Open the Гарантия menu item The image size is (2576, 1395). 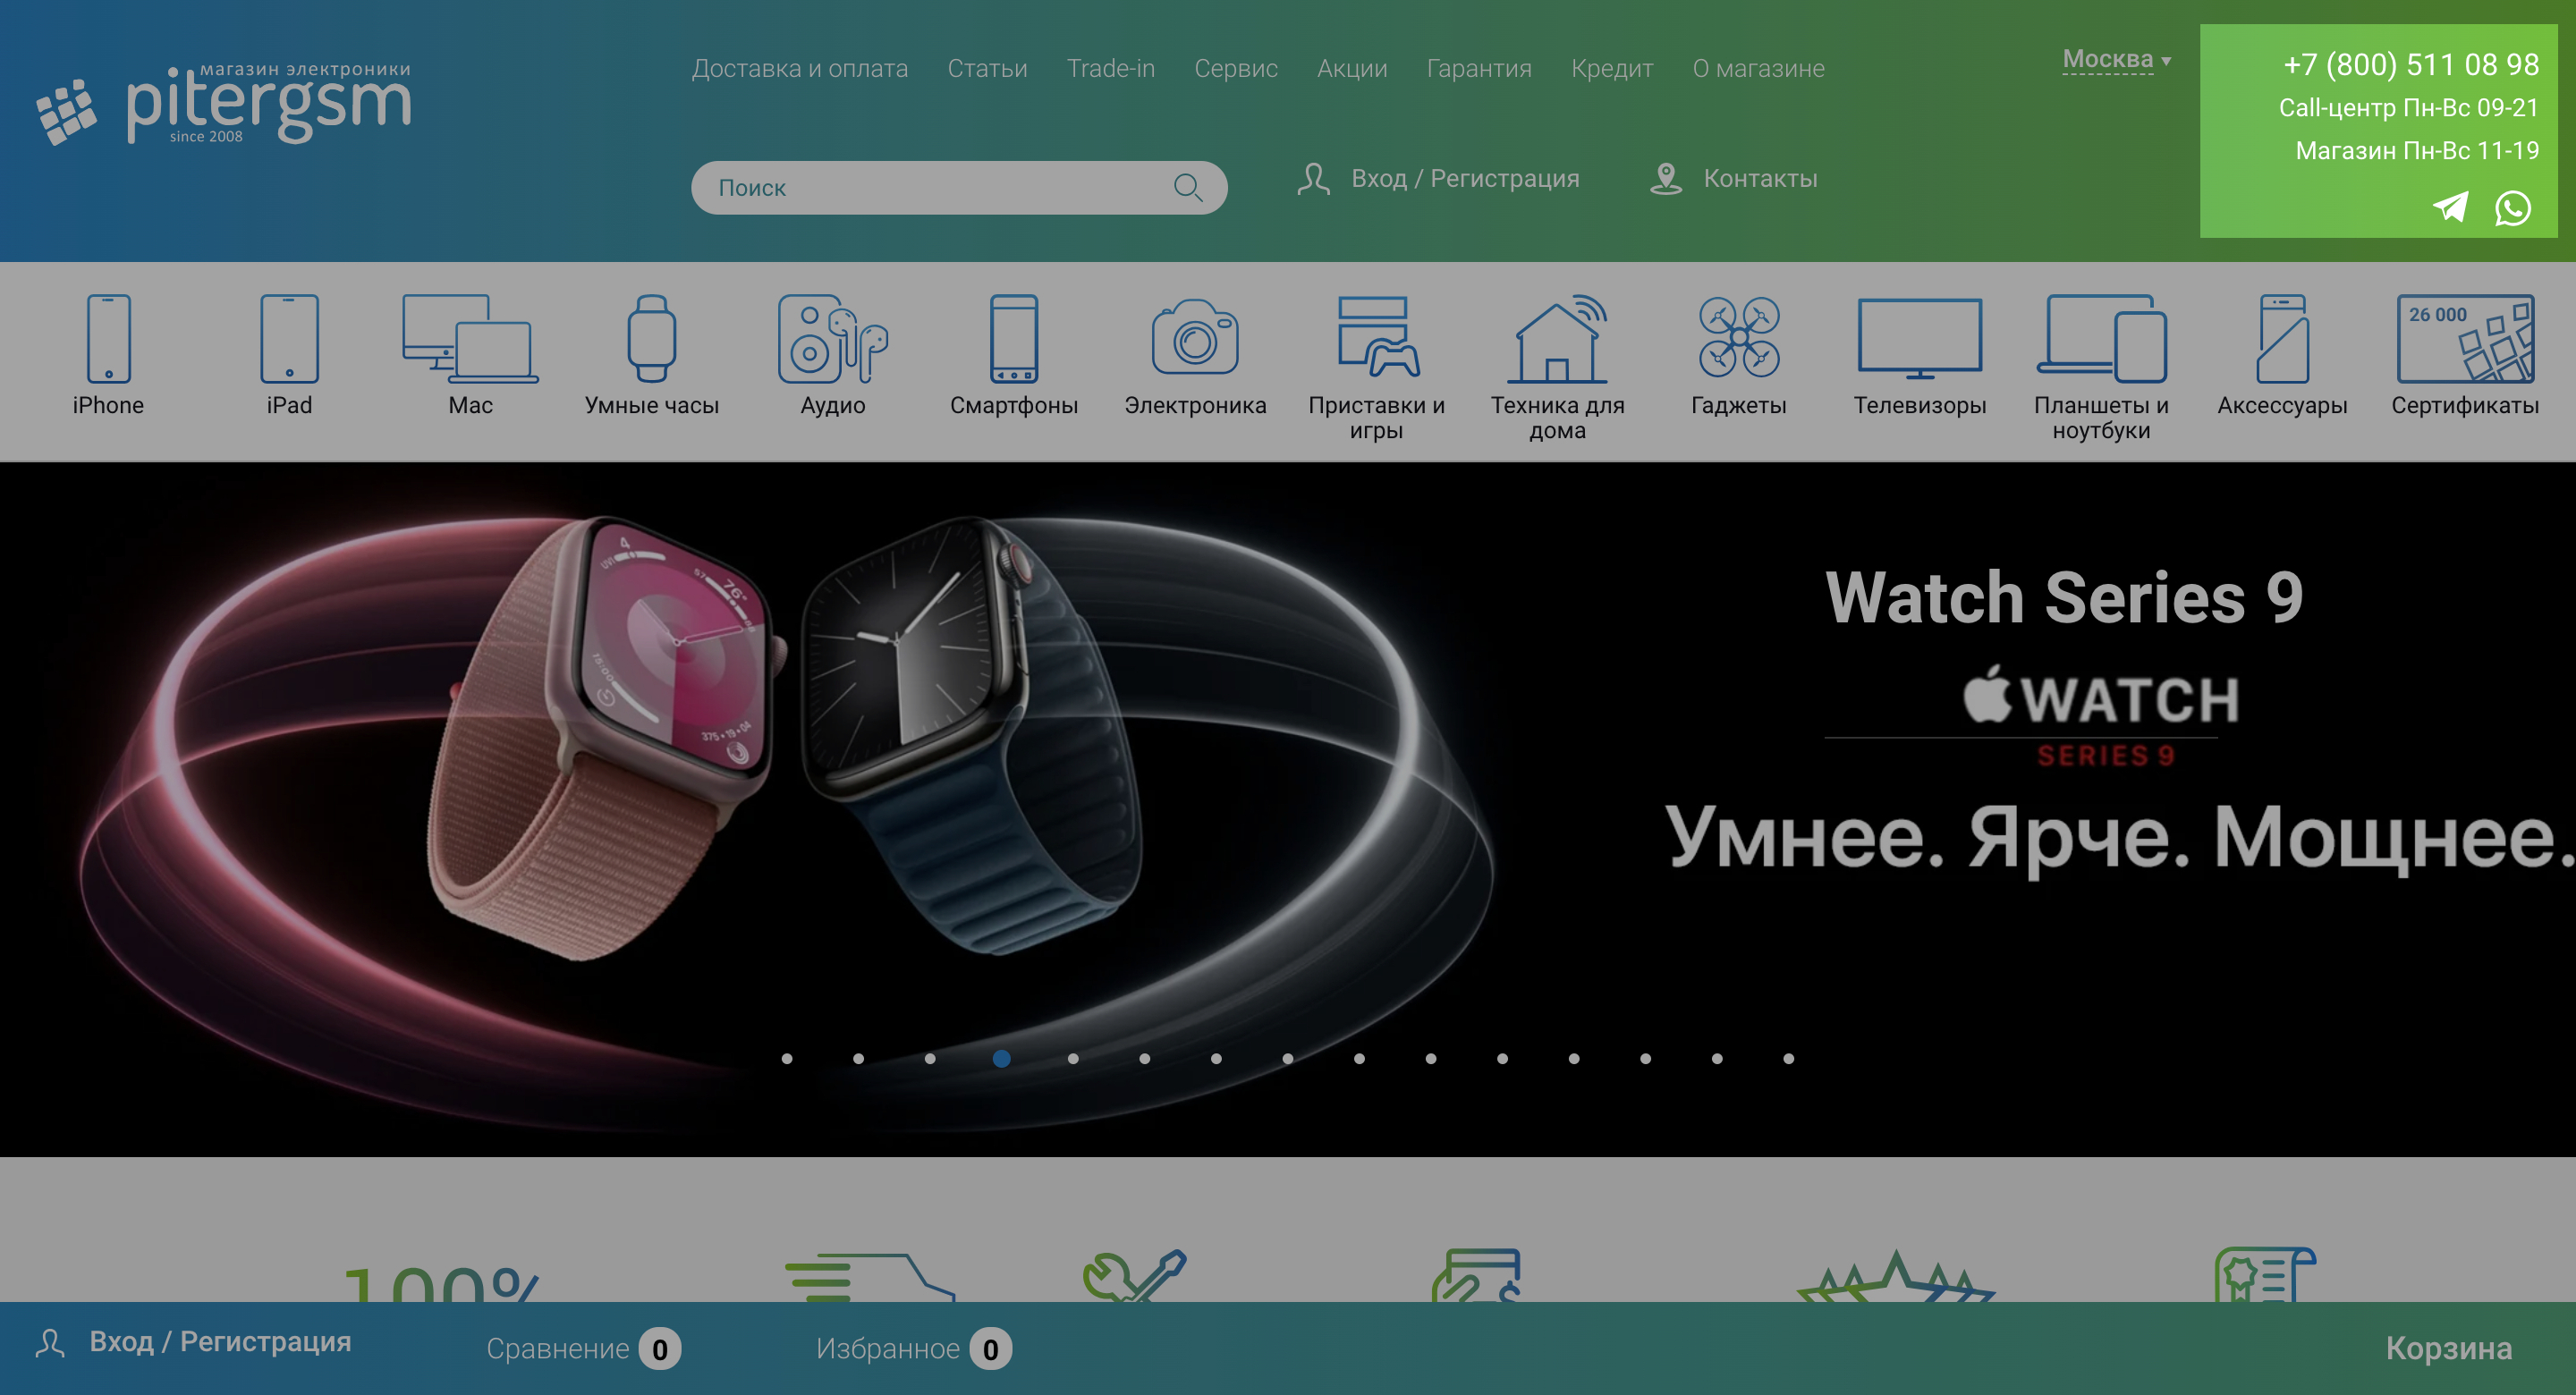click(x=1479, y=68)
